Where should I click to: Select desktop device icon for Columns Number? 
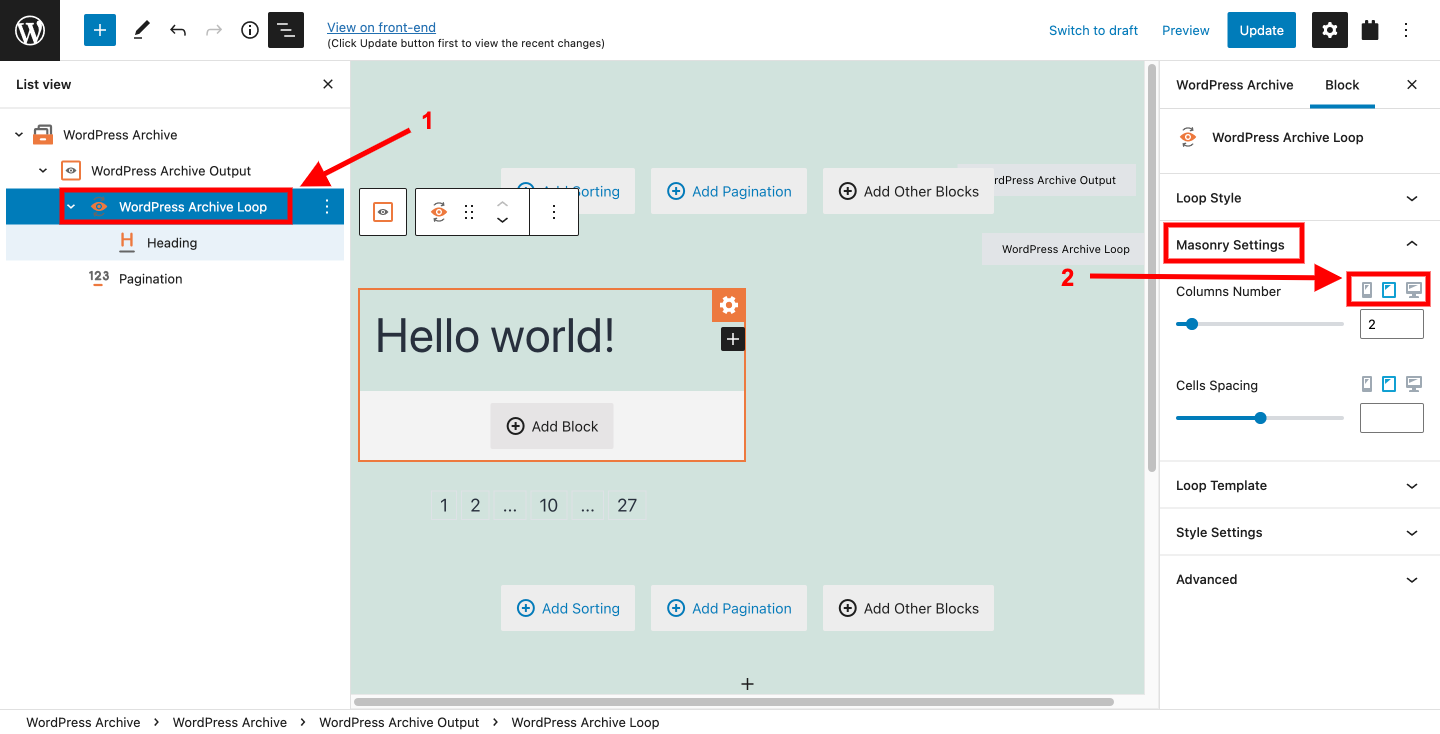(x=1414, y=290)
